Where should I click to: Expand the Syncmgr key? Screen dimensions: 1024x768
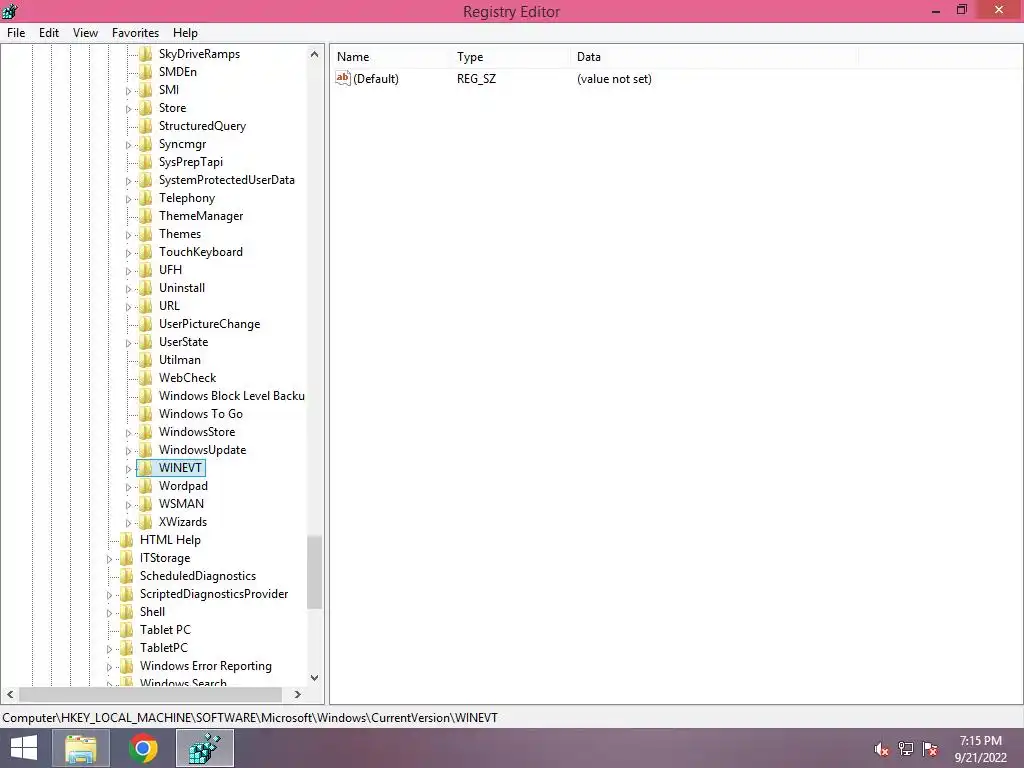click(129, 145)
